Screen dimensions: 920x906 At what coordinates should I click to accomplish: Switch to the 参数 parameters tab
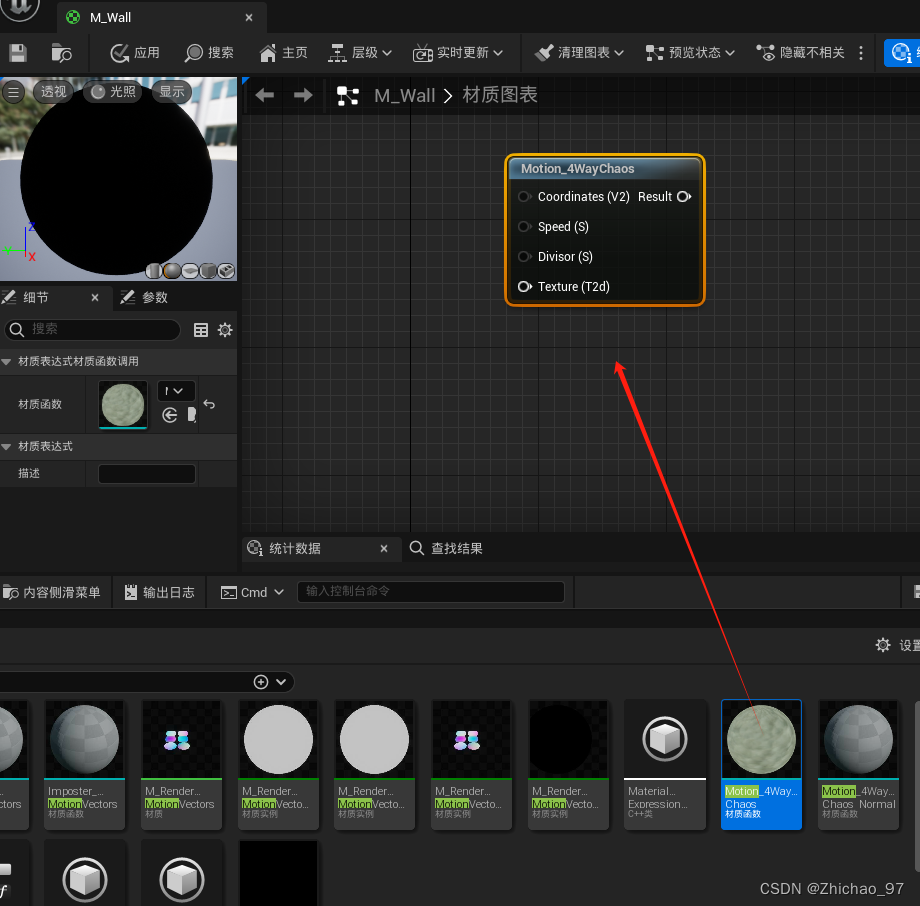[145, 298]
